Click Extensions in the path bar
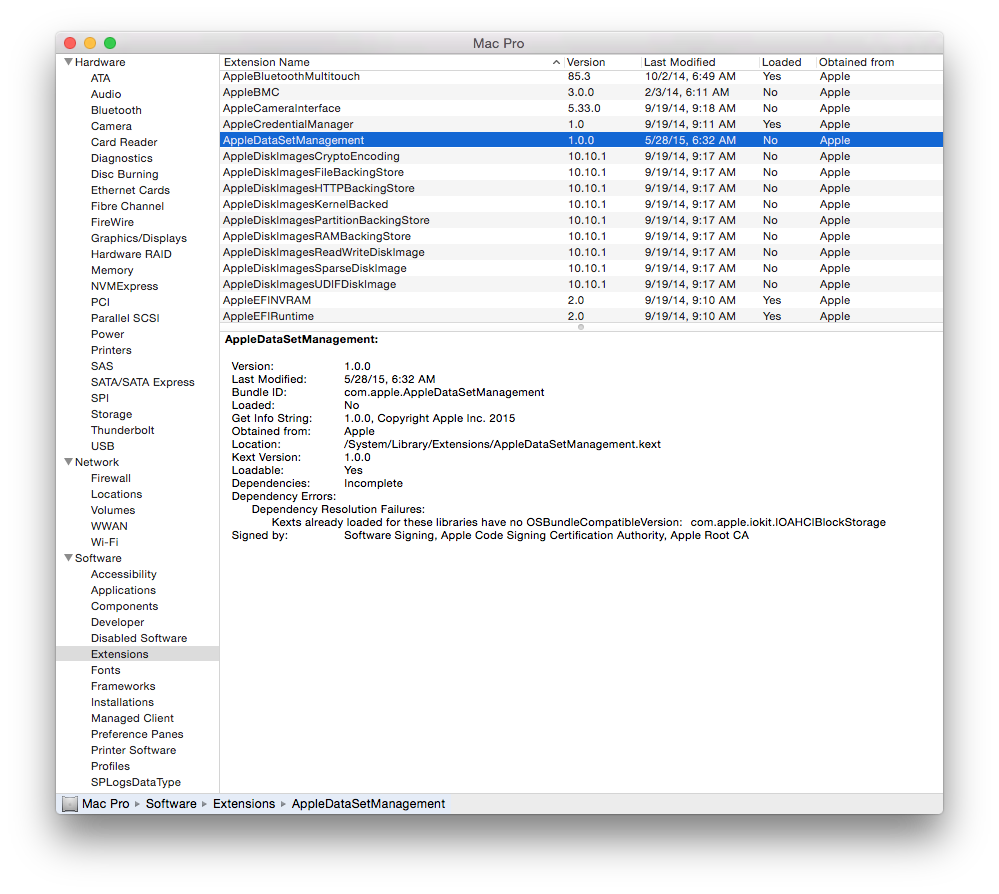The image size is (999, 894). pos(244,804)
